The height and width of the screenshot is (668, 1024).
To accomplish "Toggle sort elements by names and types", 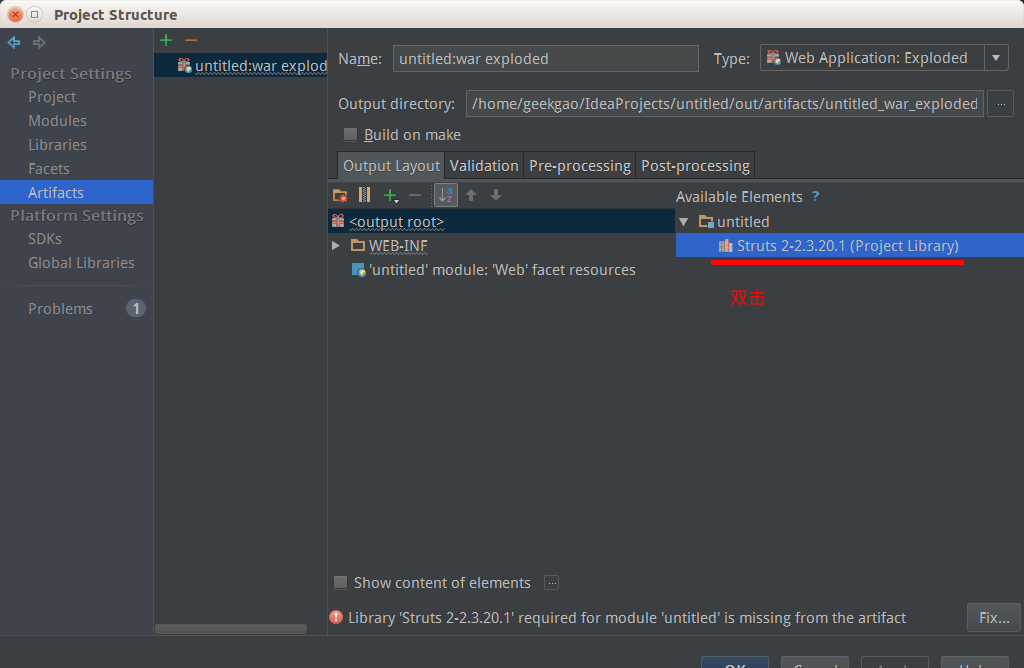I will tap(446, 195).
